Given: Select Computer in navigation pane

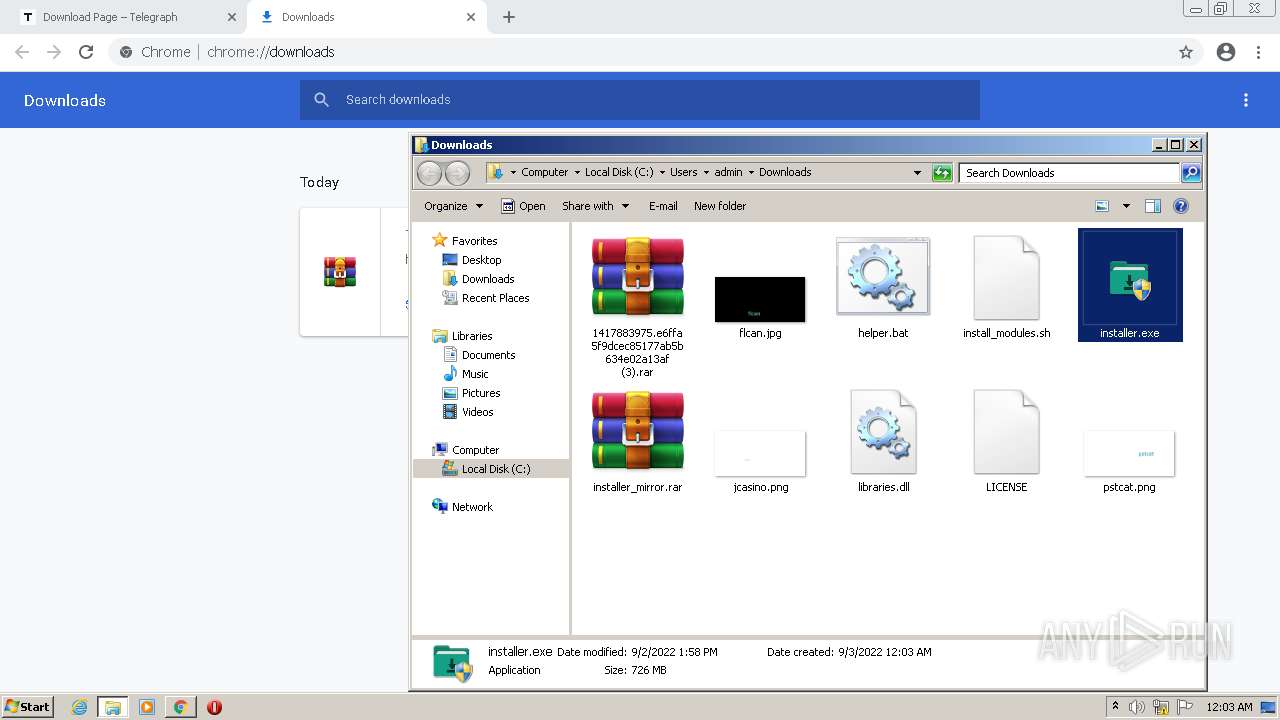Looking at the screenshot, I should point(465,450).
